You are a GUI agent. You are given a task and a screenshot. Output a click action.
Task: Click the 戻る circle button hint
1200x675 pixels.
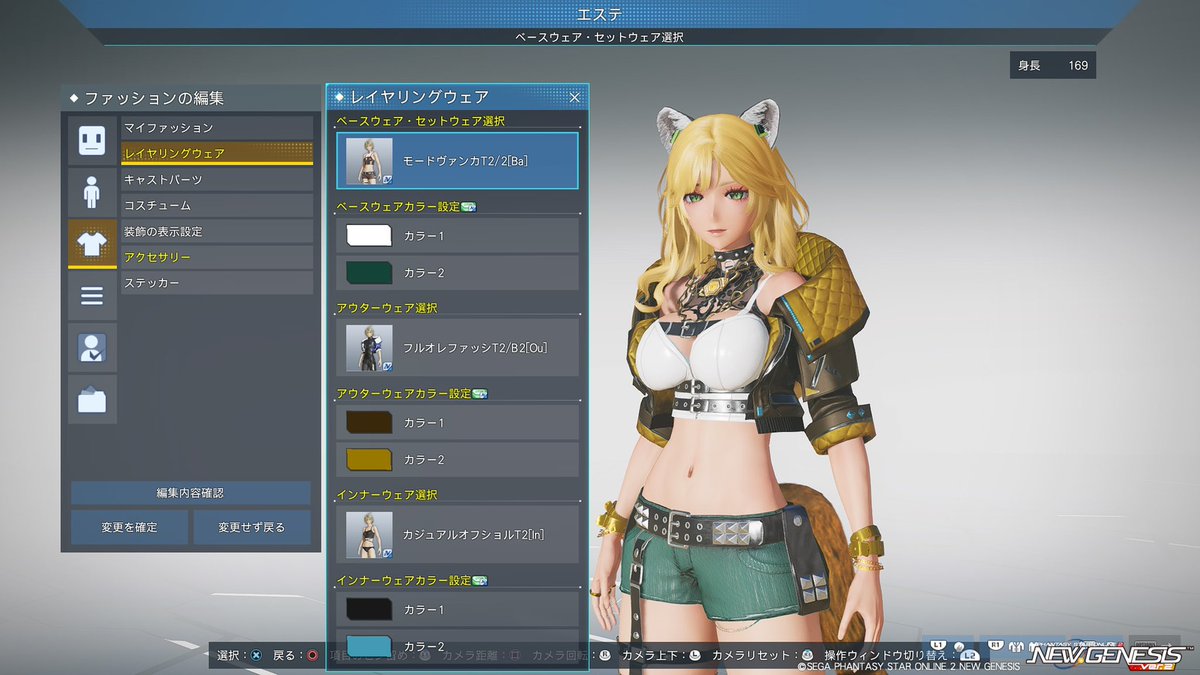pos(296,656)
